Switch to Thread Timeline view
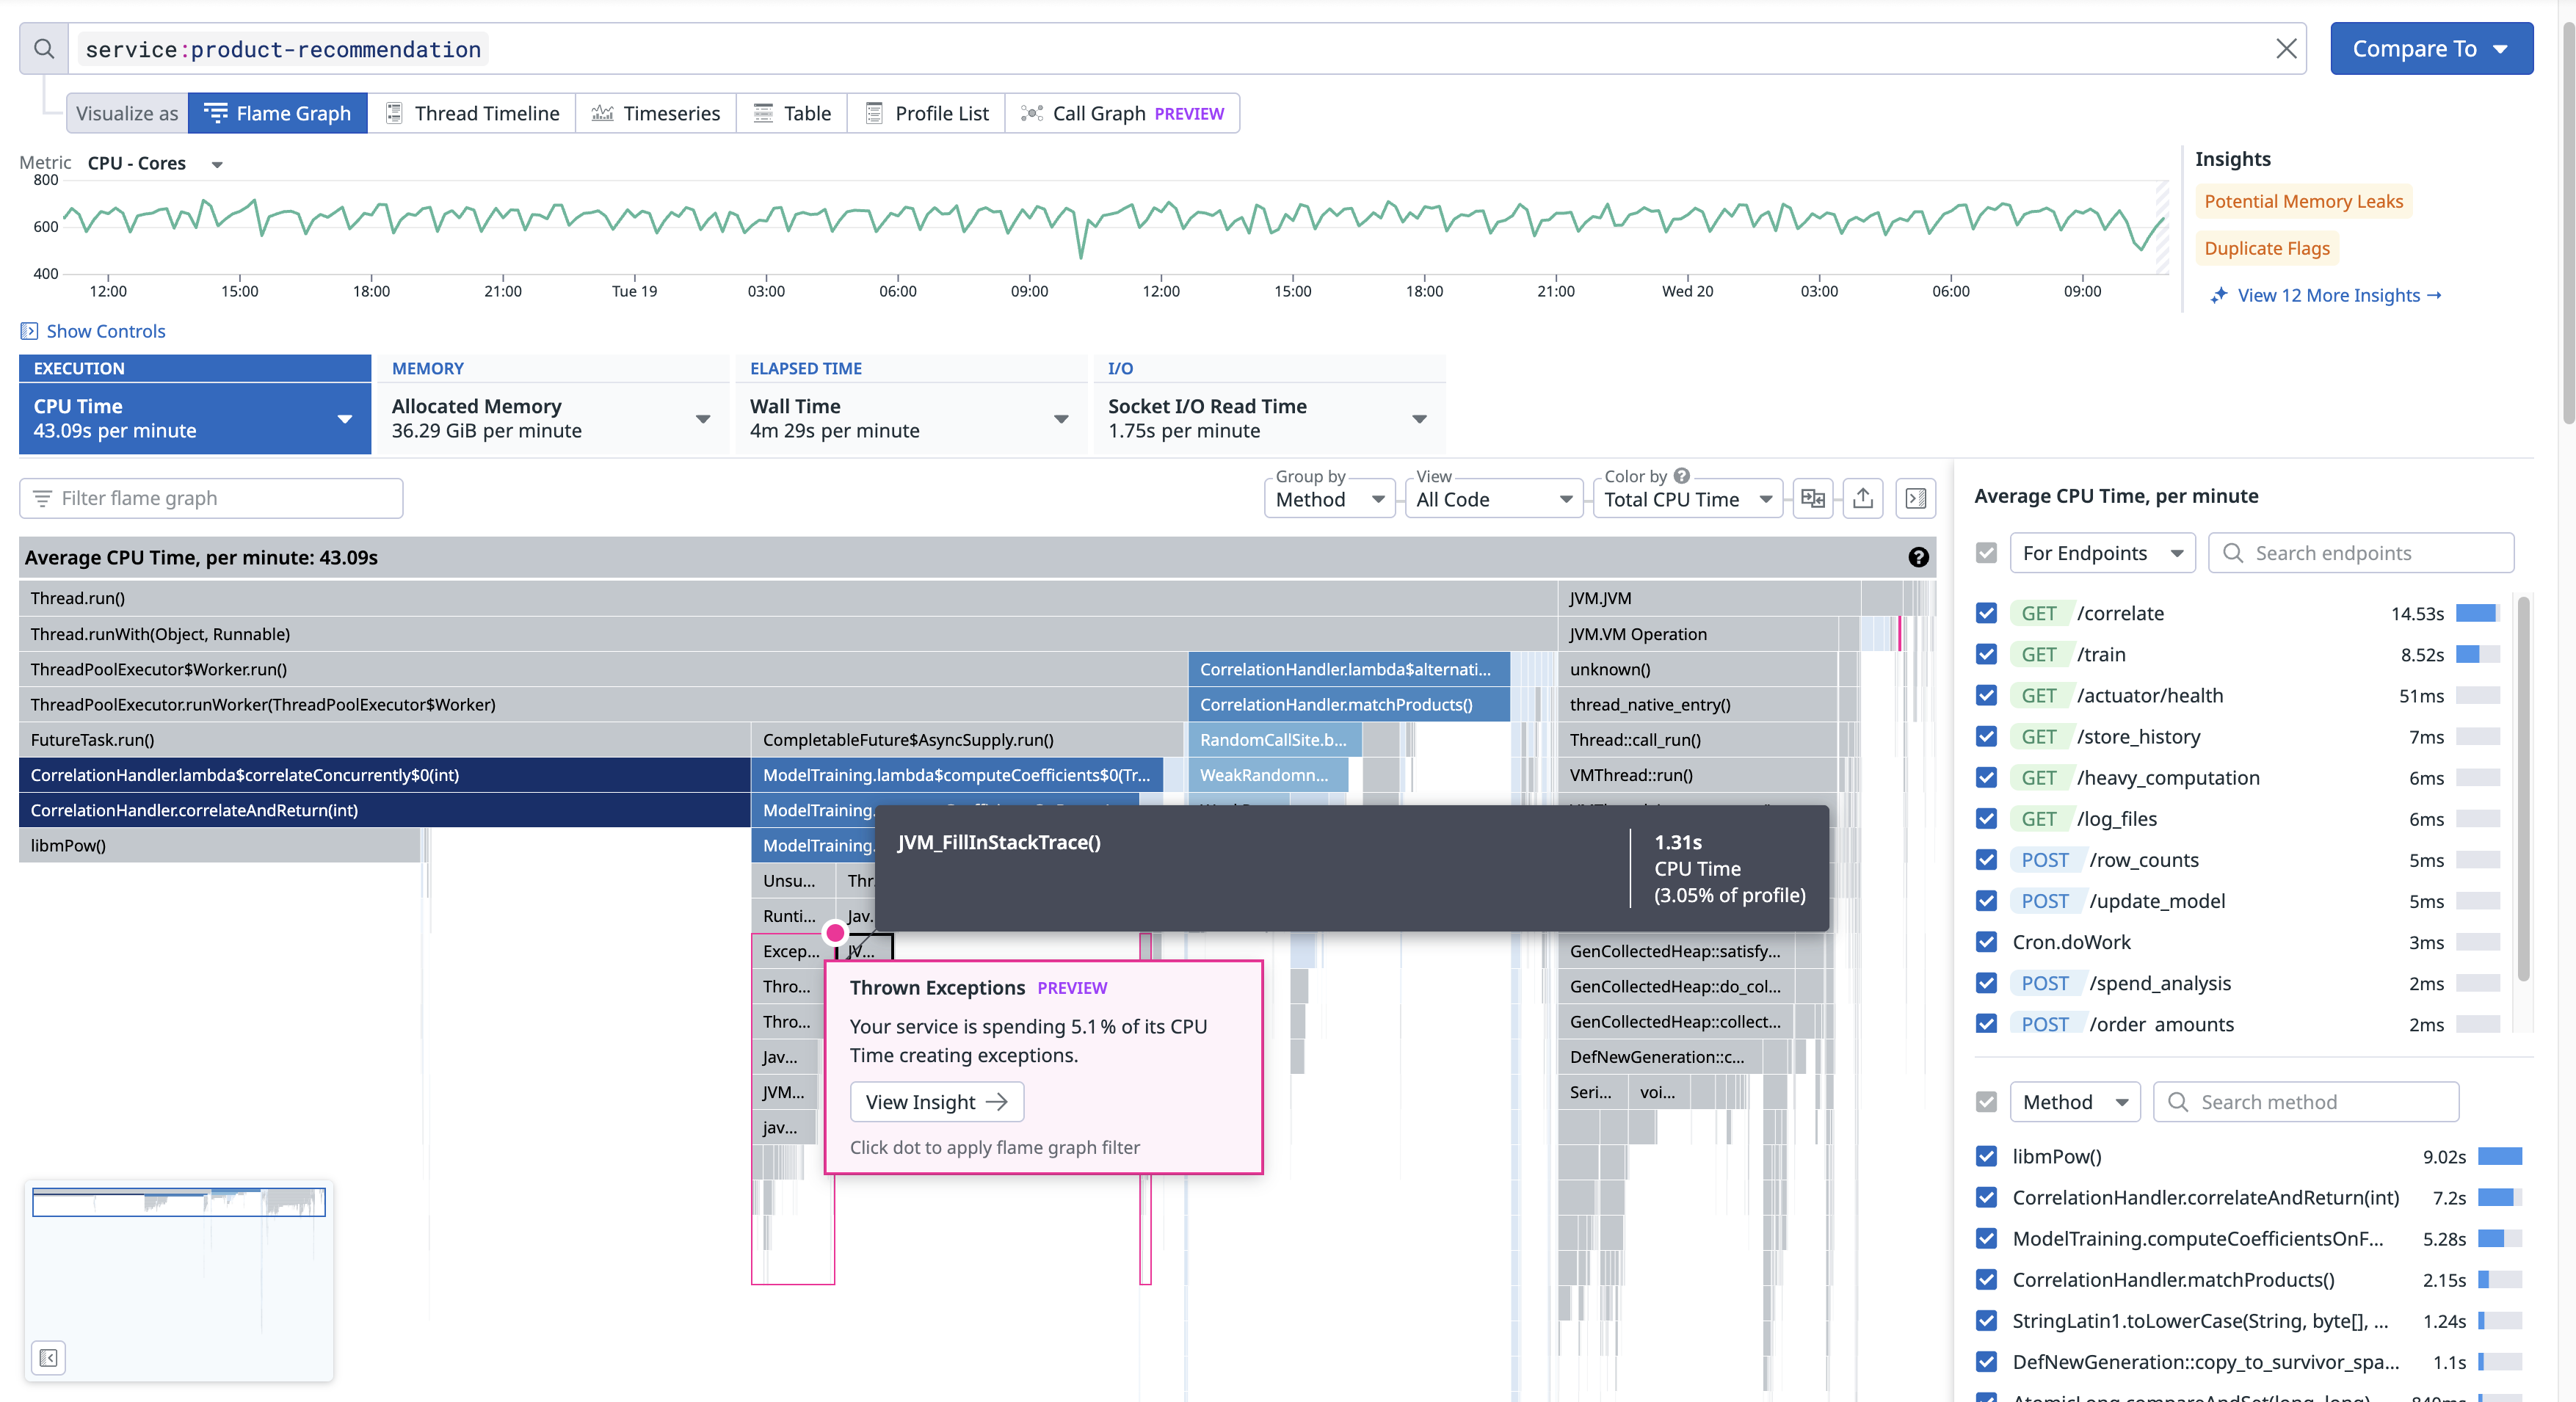 click(473, 113)
